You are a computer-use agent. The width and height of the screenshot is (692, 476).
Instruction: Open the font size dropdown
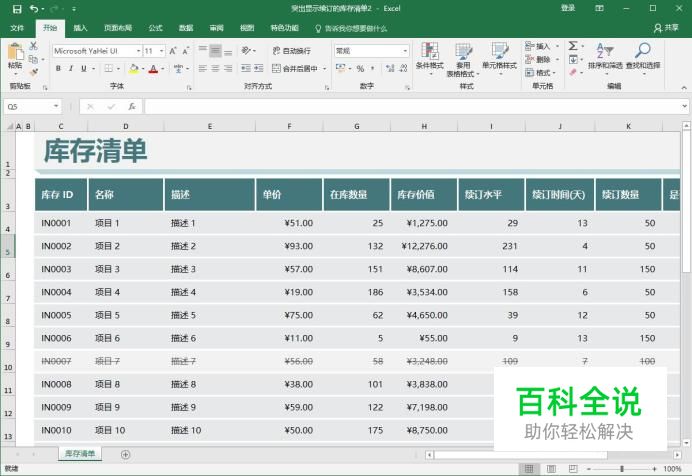162,51
